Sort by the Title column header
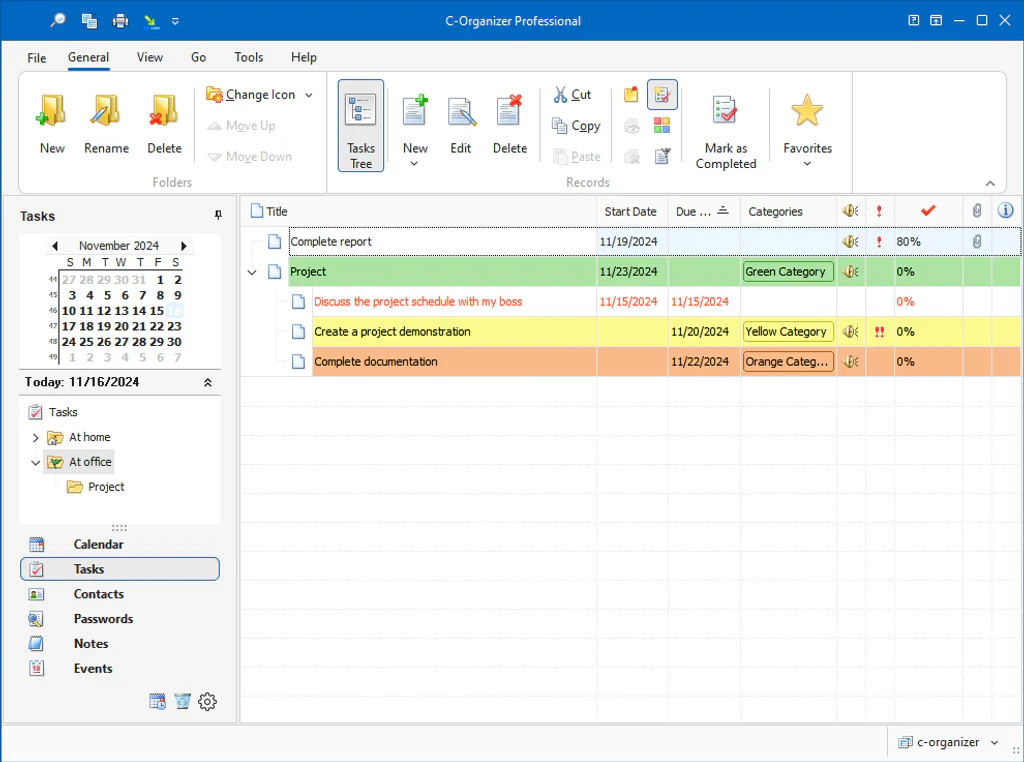 [419, 212]
